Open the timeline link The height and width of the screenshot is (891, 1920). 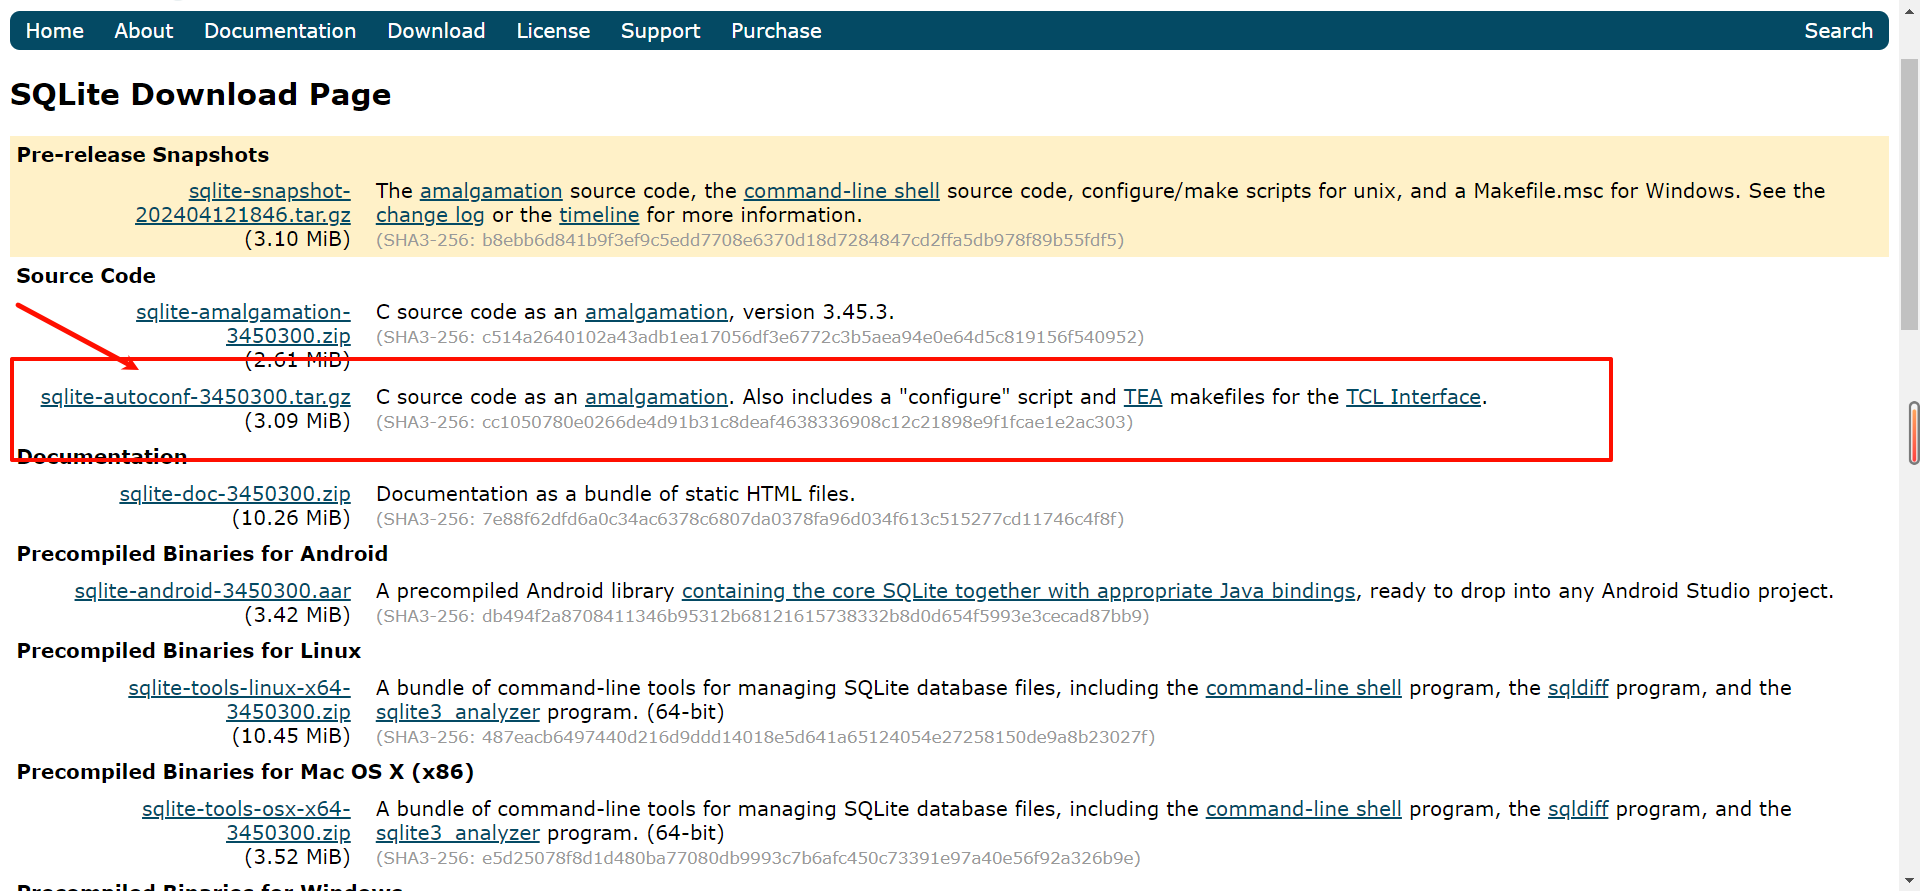coord(599,215)
